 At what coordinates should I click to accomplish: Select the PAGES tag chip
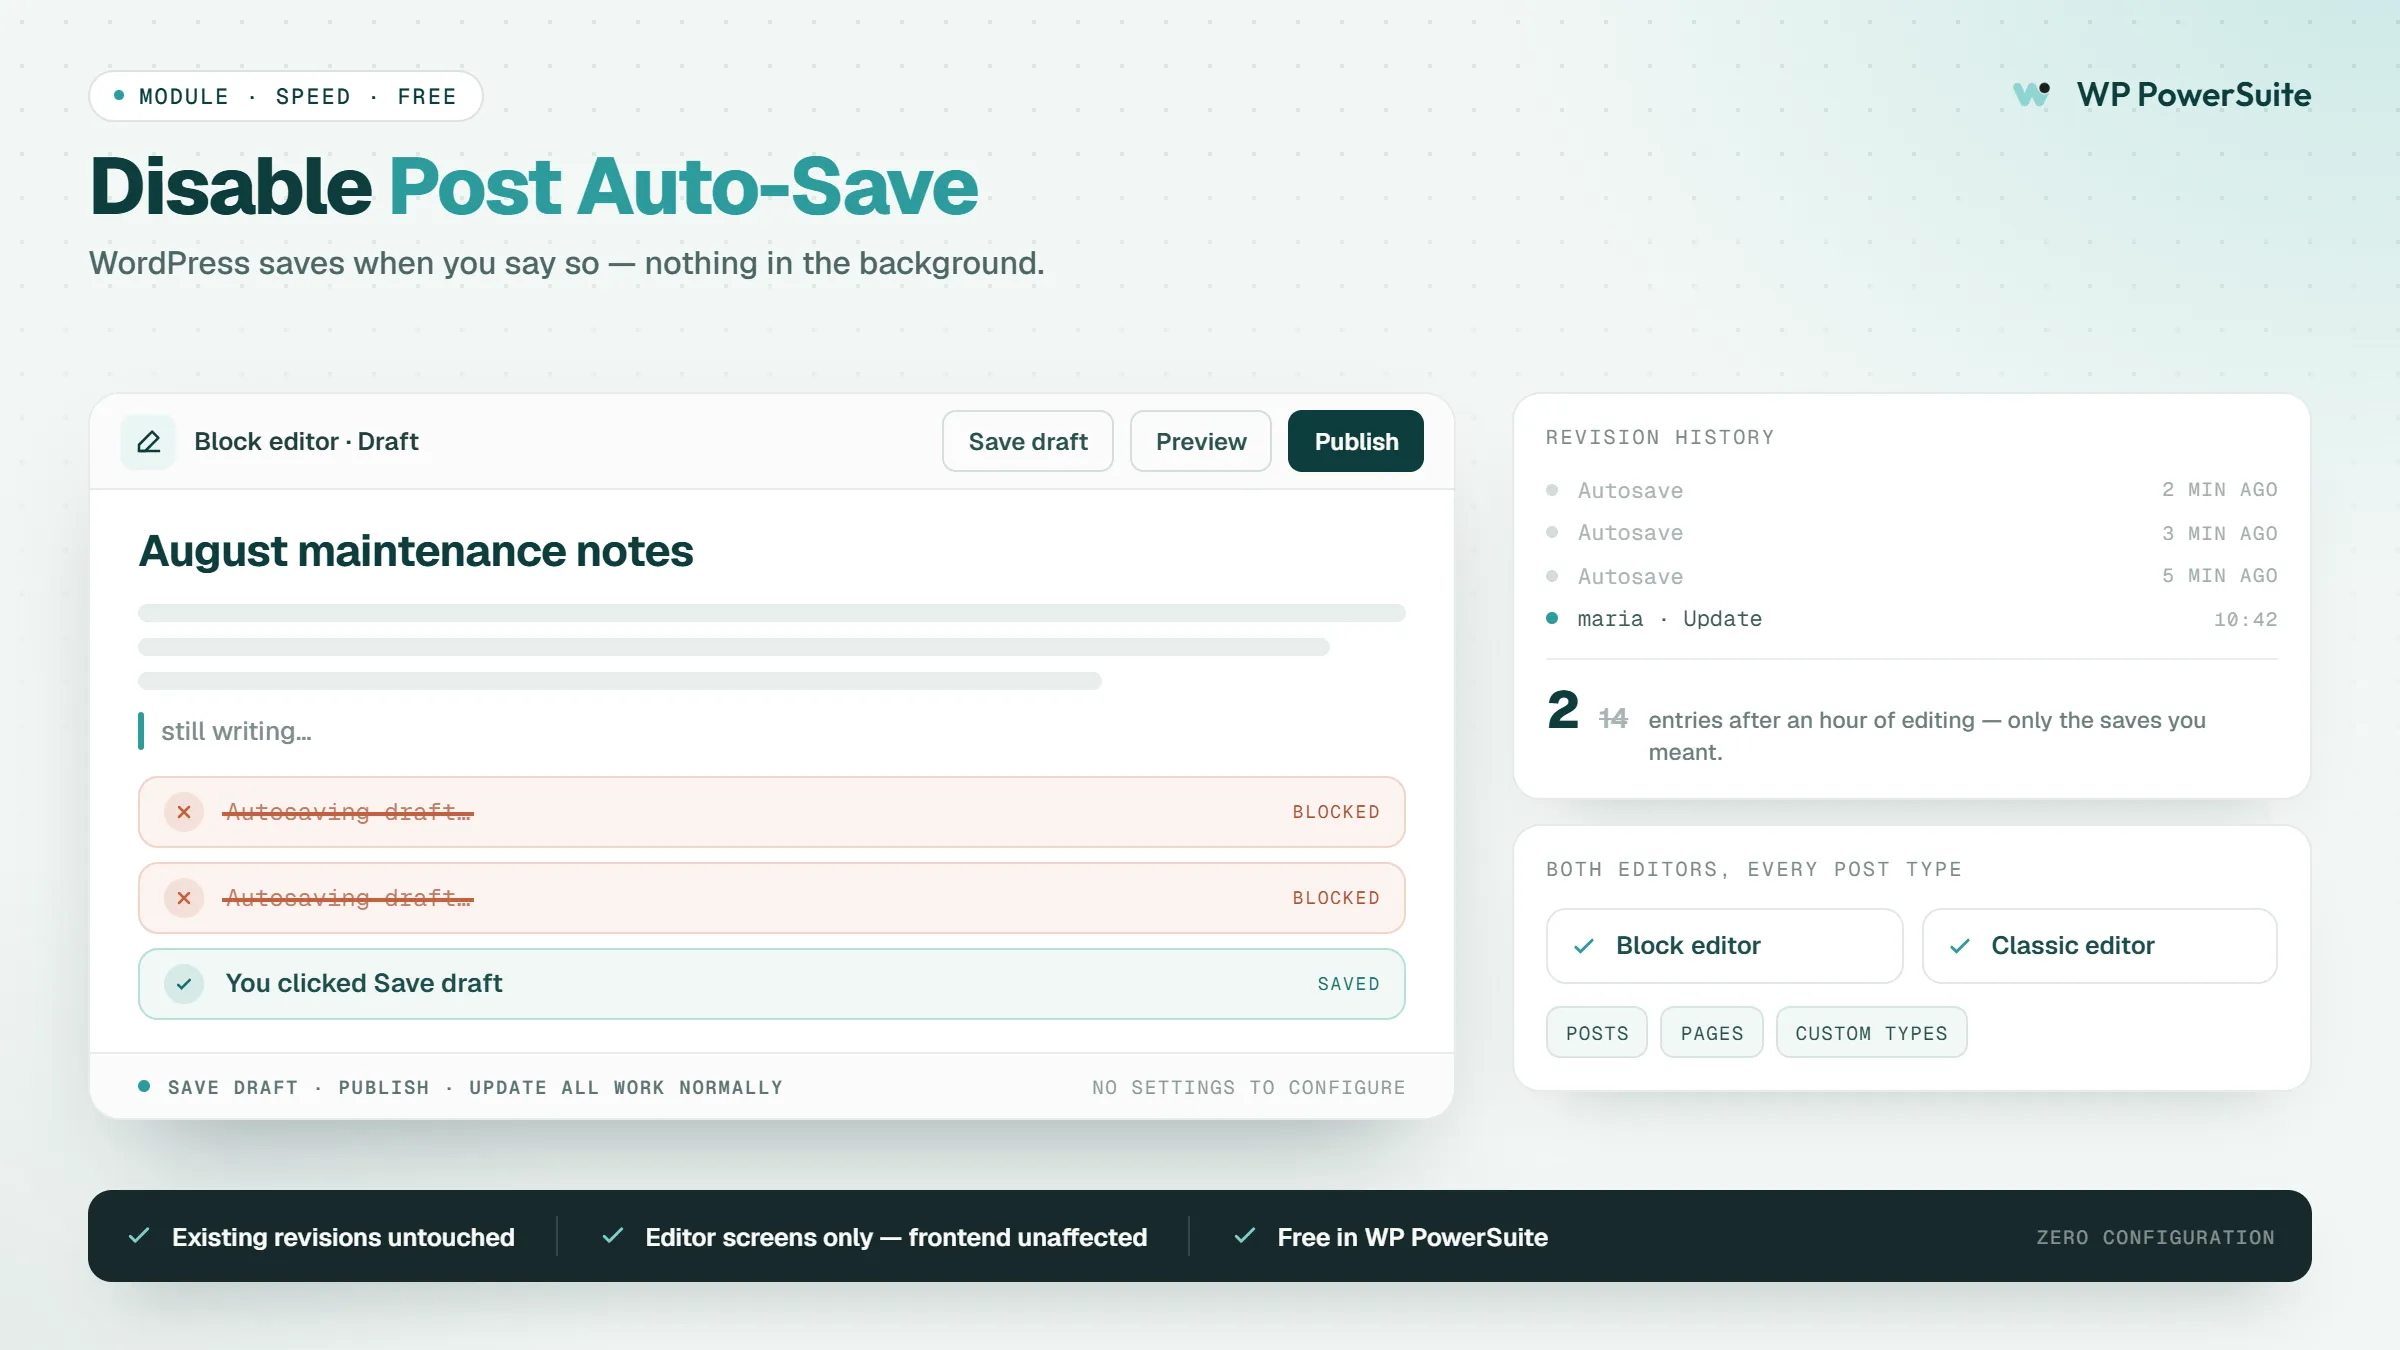point(1712,1032)
